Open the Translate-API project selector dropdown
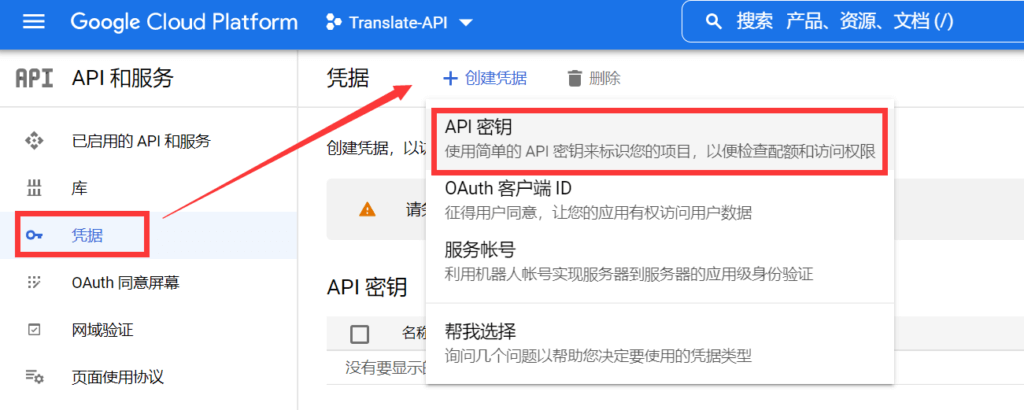 [x=400, y=22]
